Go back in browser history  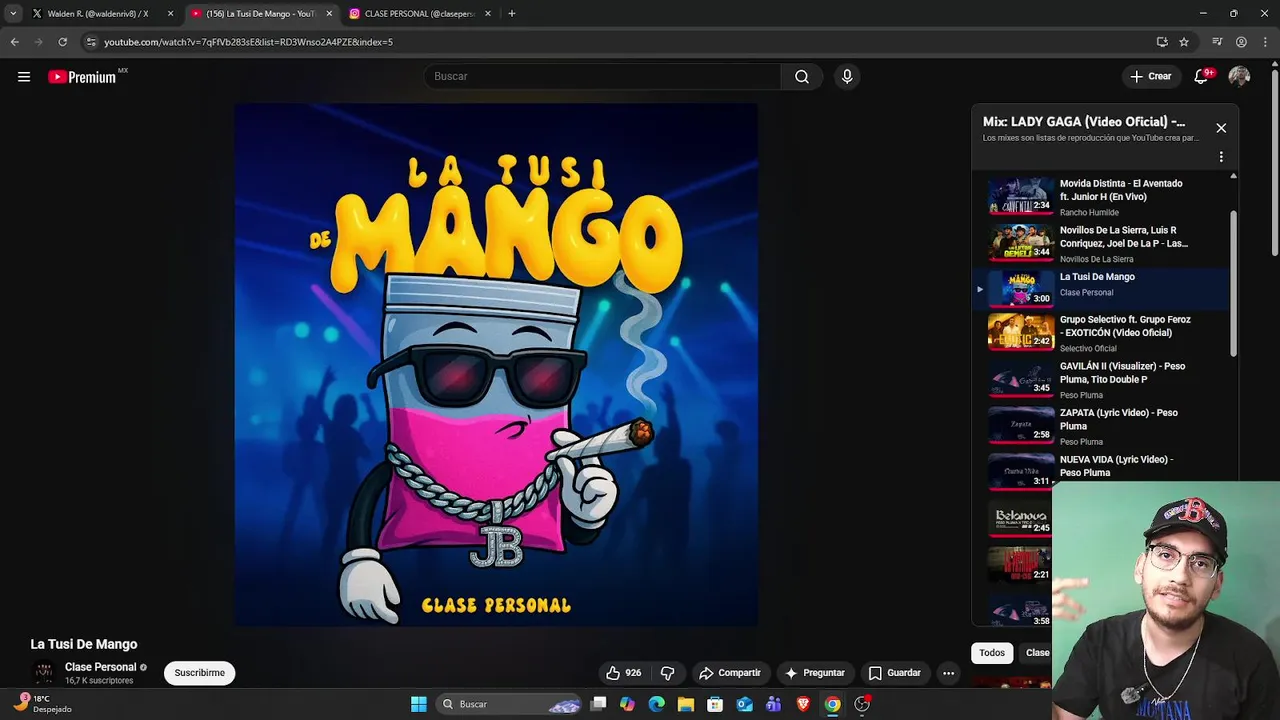[14, 42]
